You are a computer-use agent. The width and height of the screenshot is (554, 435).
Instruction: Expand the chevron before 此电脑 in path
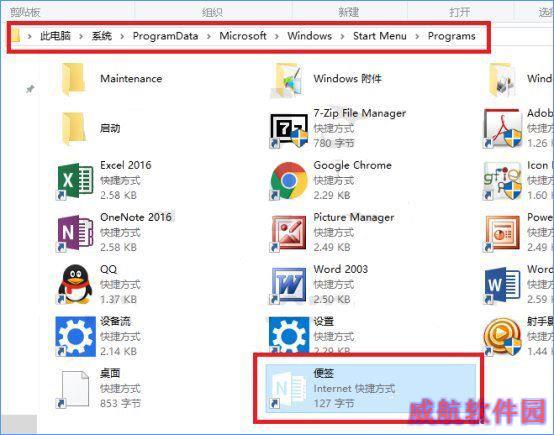coord(30,36)
